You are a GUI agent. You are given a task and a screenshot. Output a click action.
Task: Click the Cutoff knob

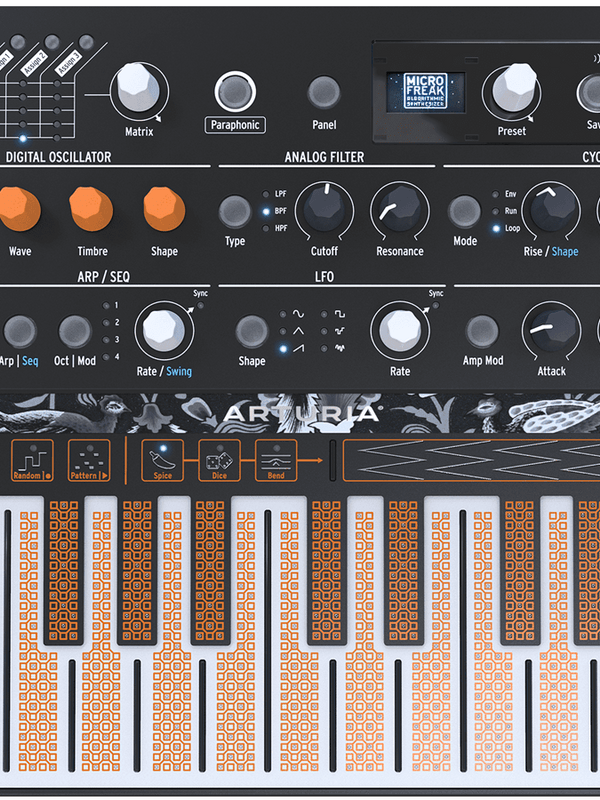pos(324,210)
